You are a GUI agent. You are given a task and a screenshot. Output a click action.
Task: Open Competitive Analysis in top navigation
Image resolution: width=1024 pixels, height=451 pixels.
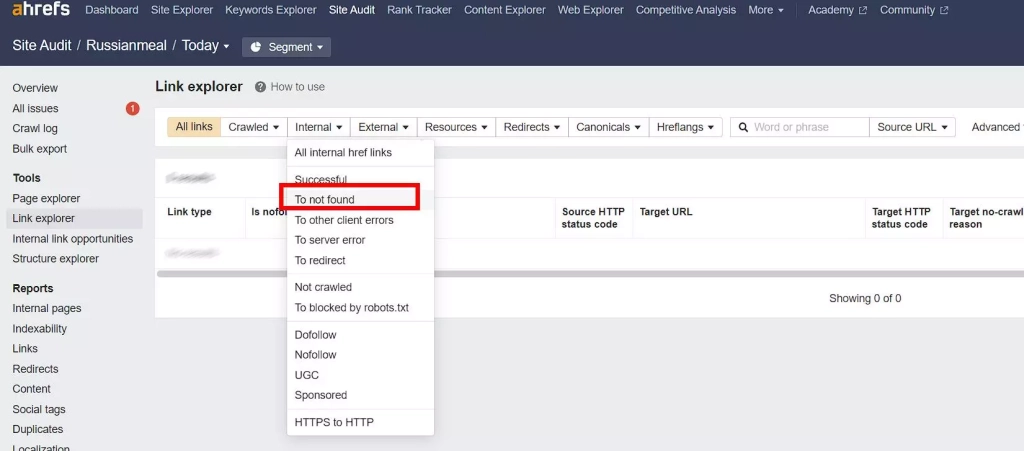pos(686,10)
